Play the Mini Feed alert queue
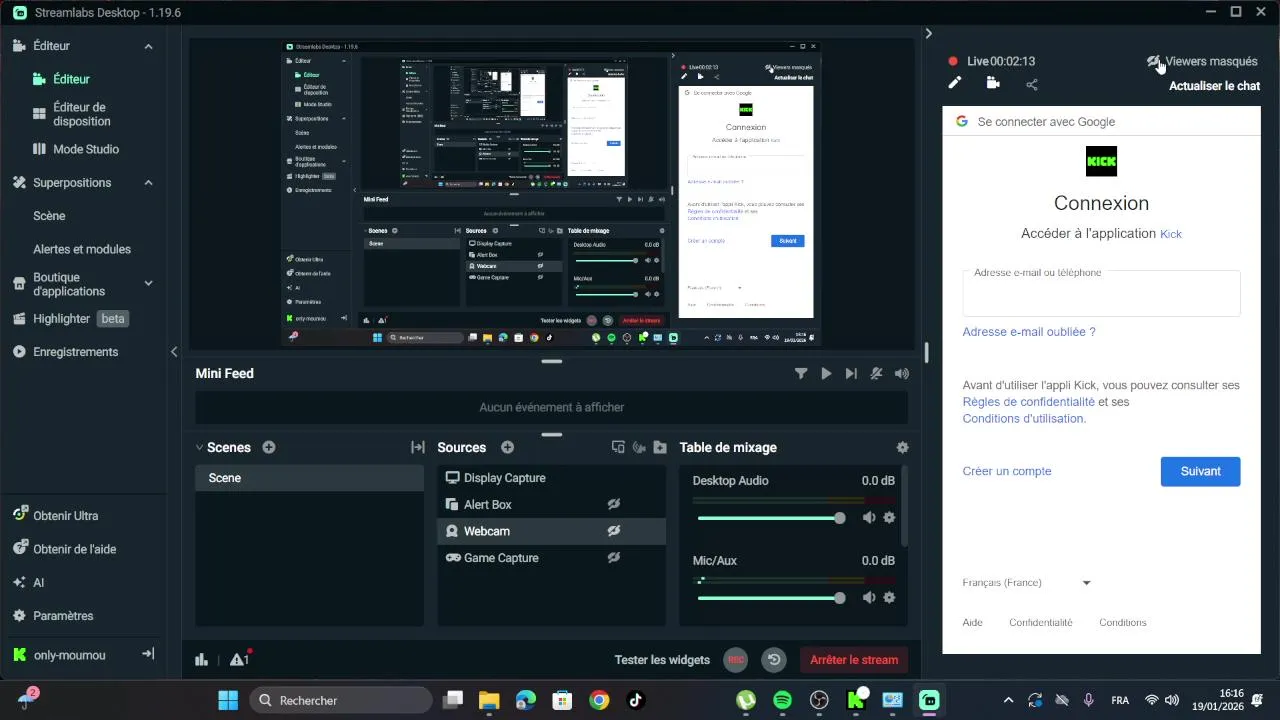 pyautogui.click(x=826, y=374)
